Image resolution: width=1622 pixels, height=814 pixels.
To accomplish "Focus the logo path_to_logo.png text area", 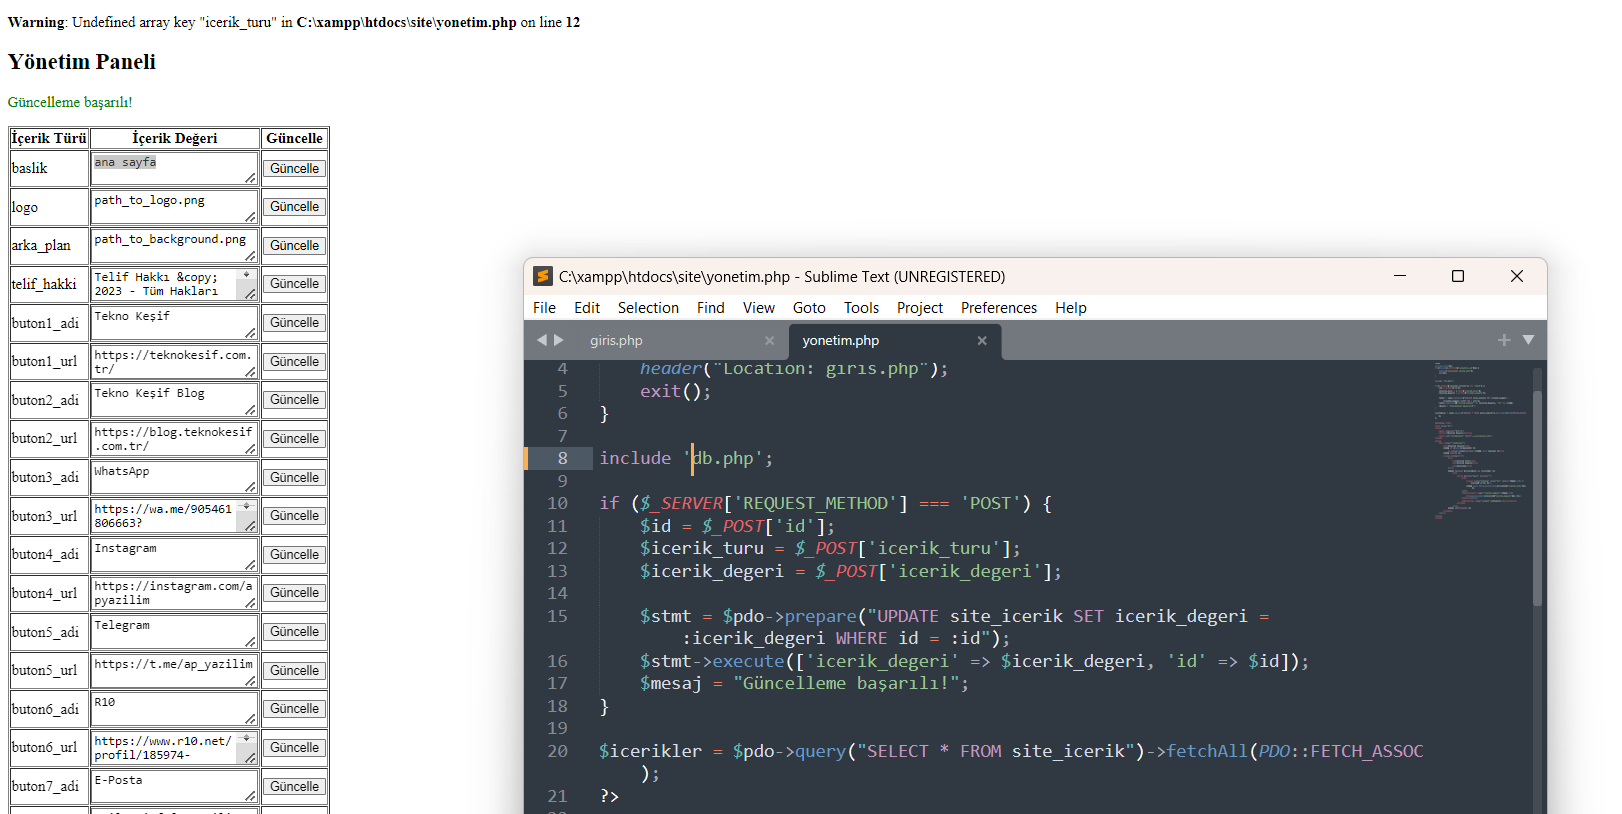I will [174, 207].
